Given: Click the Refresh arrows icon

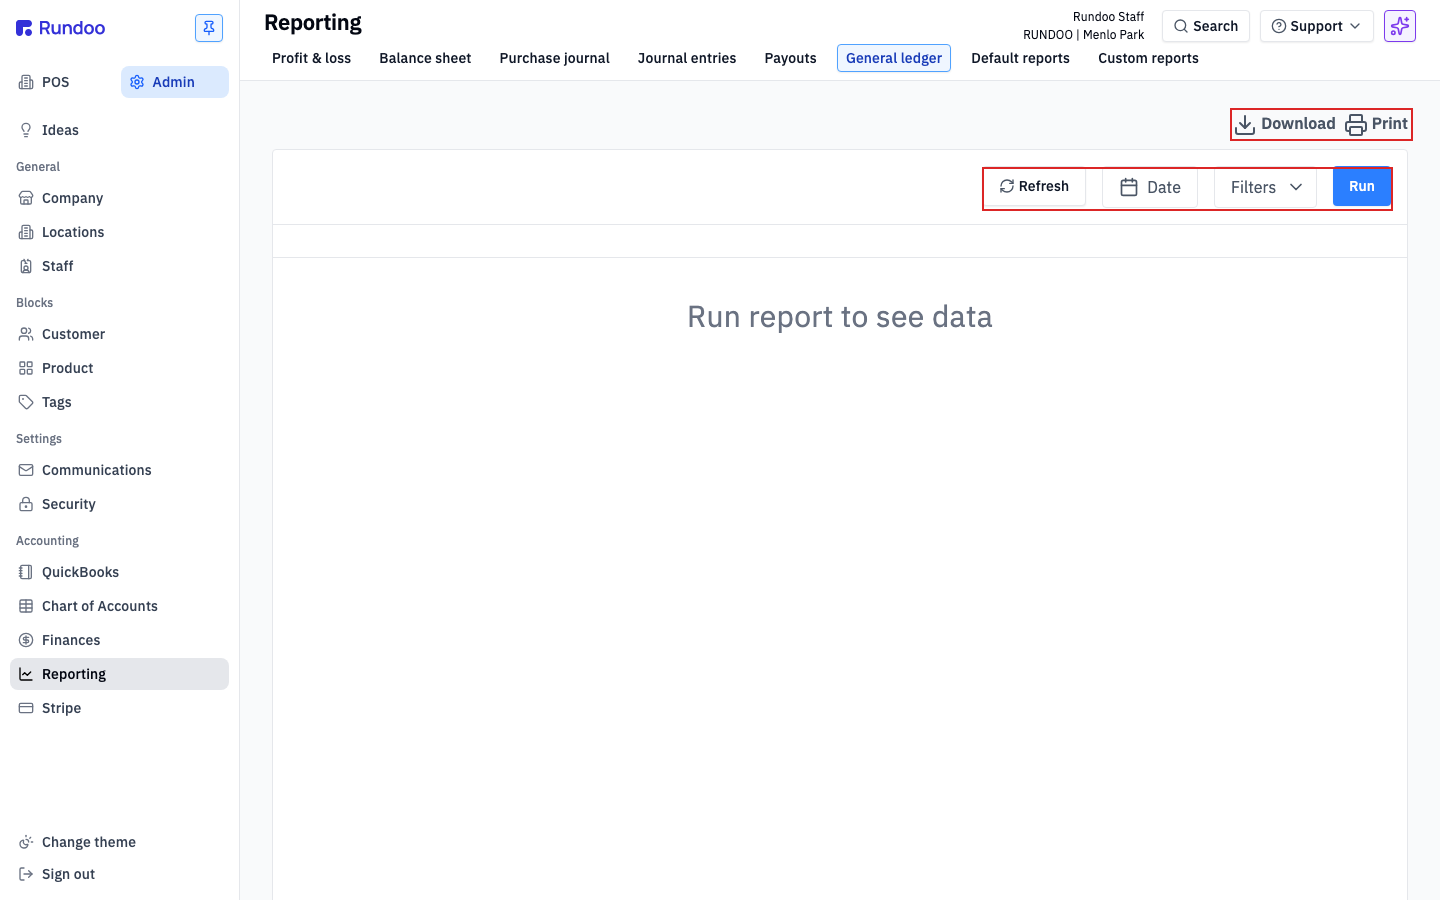Looking at the screenshot, I should tap(1007, 187).
